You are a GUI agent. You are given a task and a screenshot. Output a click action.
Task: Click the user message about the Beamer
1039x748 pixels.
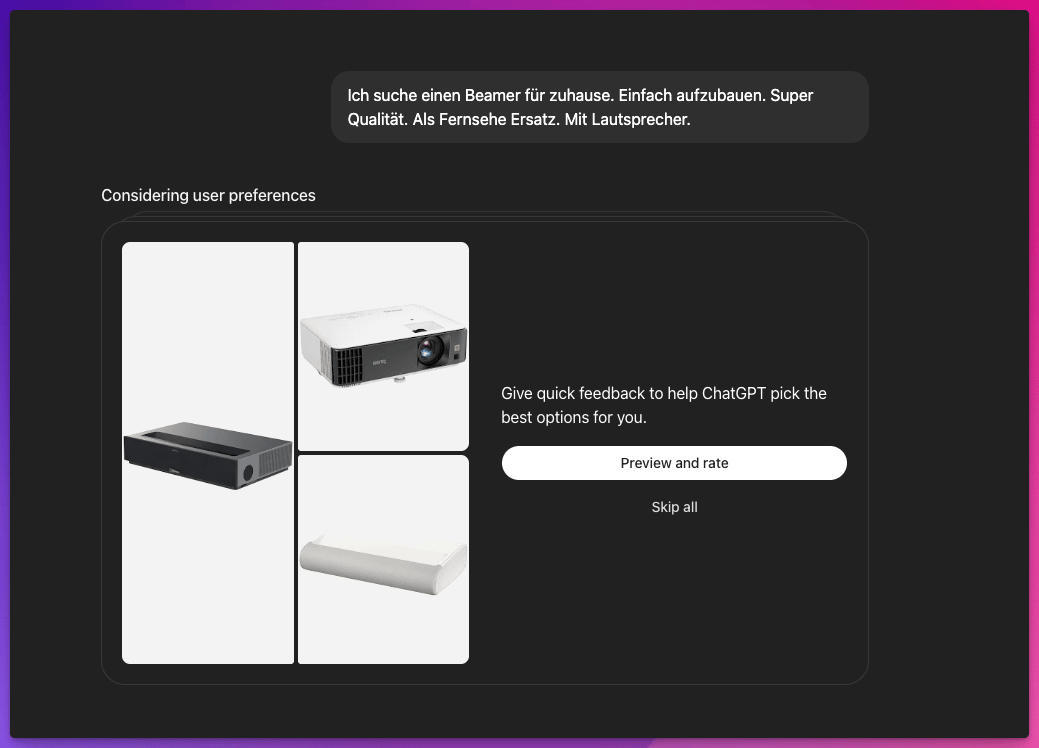click(x=600, y=107)
